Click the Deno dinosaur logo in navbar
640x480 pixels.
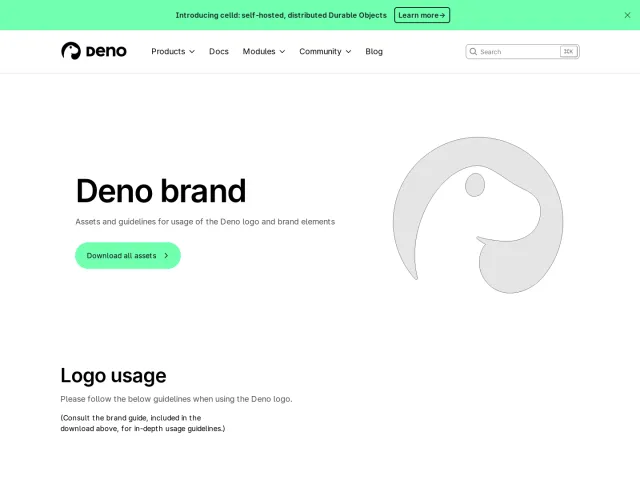click(71, 51)
